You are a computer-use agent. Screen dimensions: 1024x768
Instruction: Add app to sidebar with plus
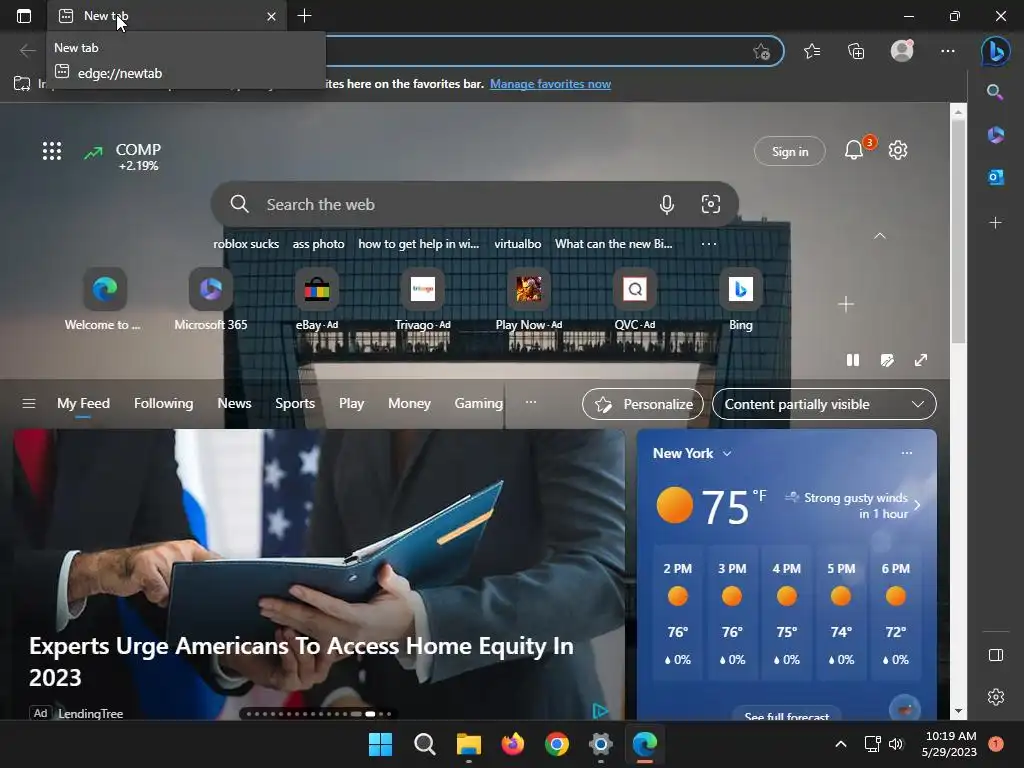pyautogui.click(x=995, y=223)
